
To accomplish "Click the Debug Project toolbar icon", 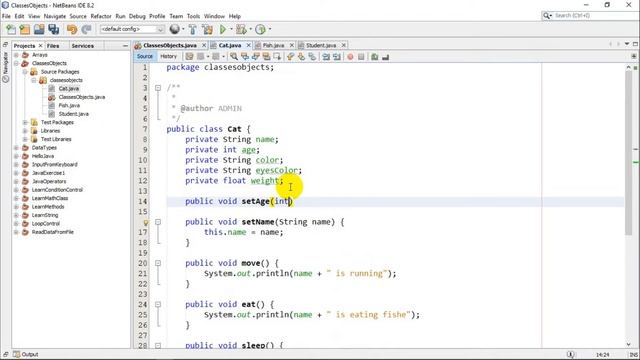I will 241,29.
